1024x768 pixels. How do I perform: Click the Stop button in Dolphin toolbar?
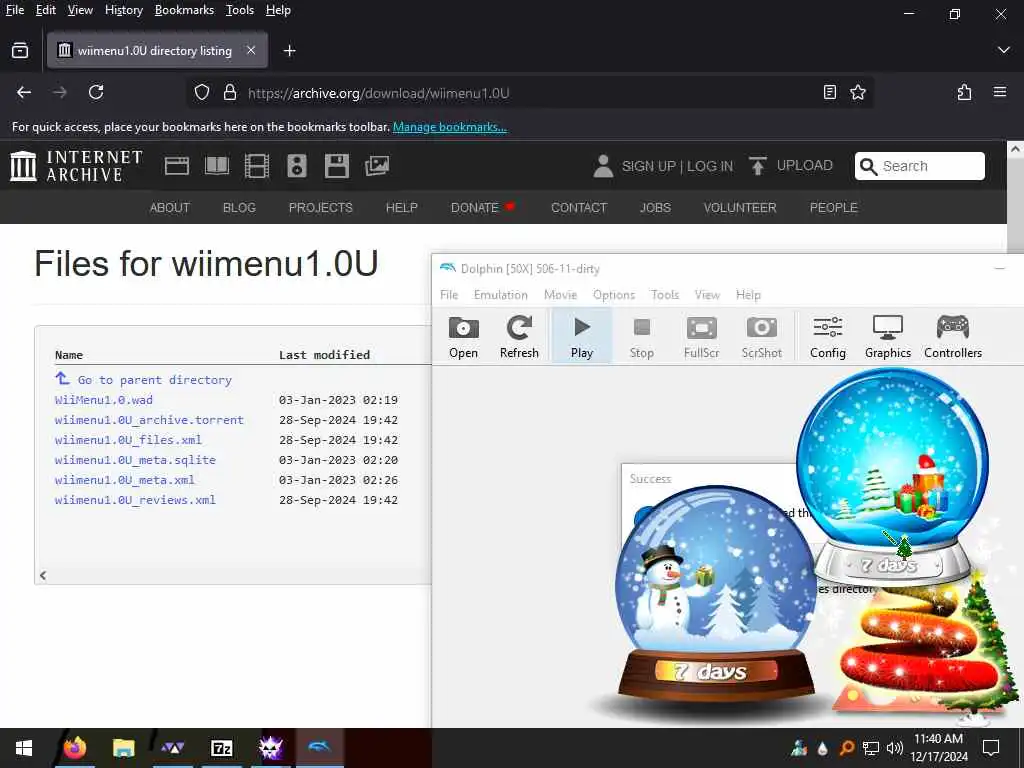coord(641,336)
